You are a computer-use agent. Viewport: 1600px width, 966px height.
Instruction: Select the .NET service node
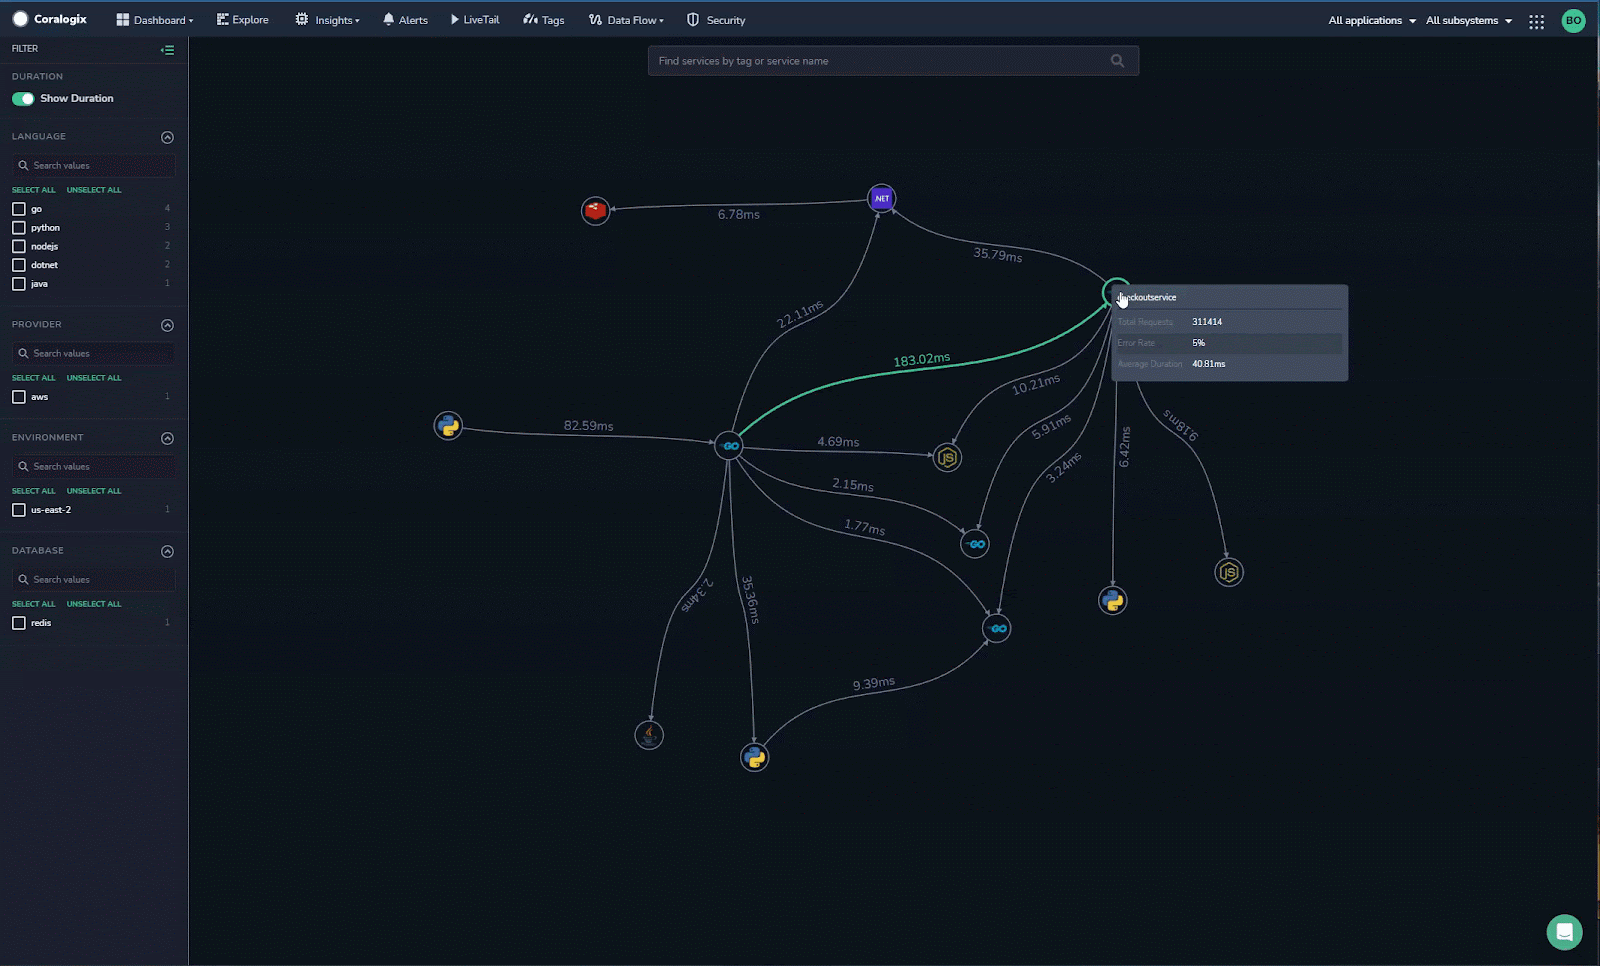click(881, 198)
